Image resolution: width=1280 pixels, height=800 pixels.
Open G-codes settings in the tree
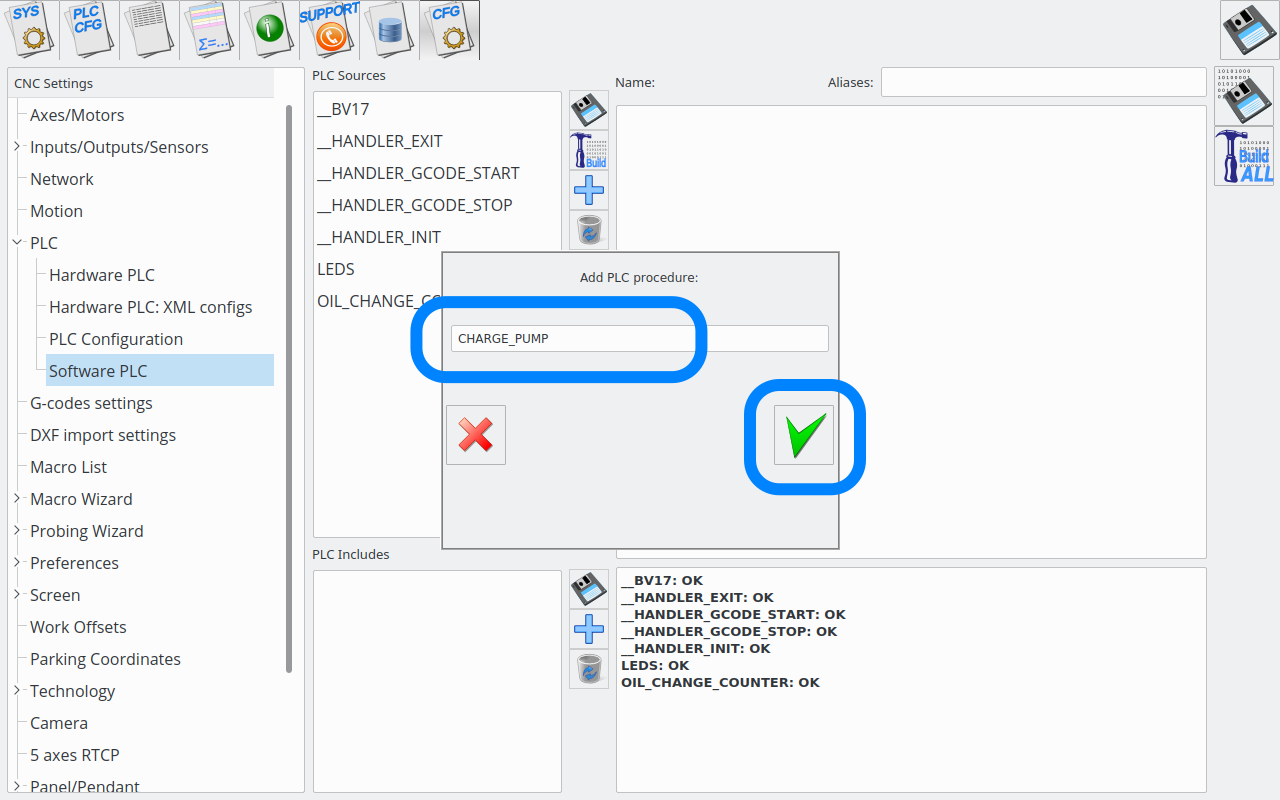tap(91, 403)
